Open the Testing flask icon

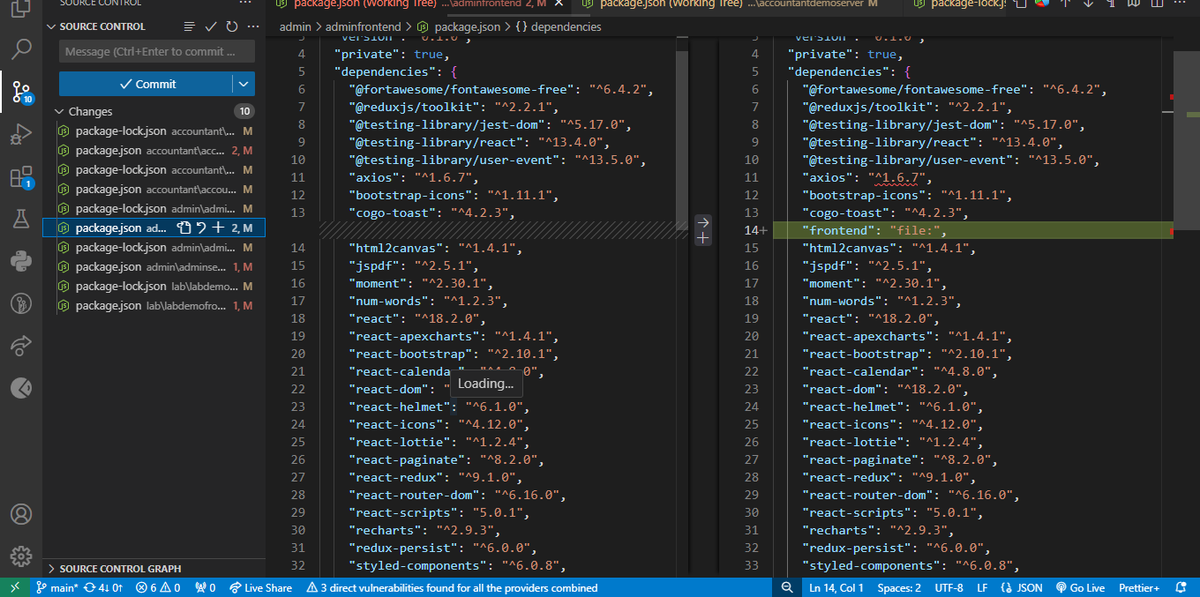(x=23, y=220)
